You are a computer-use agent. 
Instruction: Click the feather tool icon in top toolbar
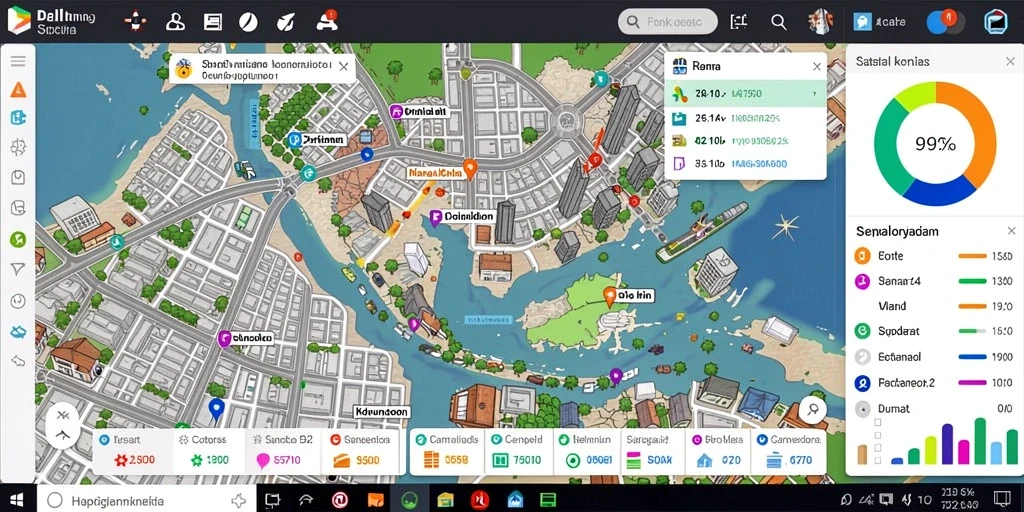[285, 22]
